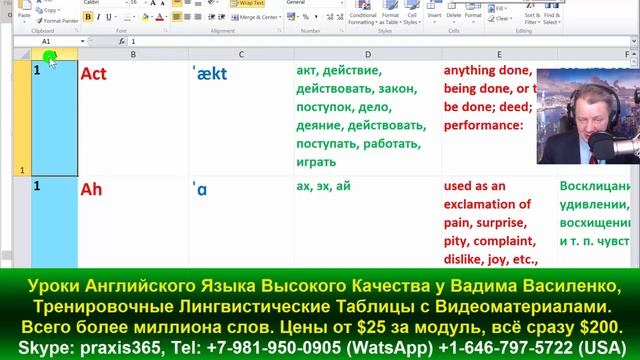Click the Paste button
The height and width of the screenshot is (360, 640).
pos(24,10)
